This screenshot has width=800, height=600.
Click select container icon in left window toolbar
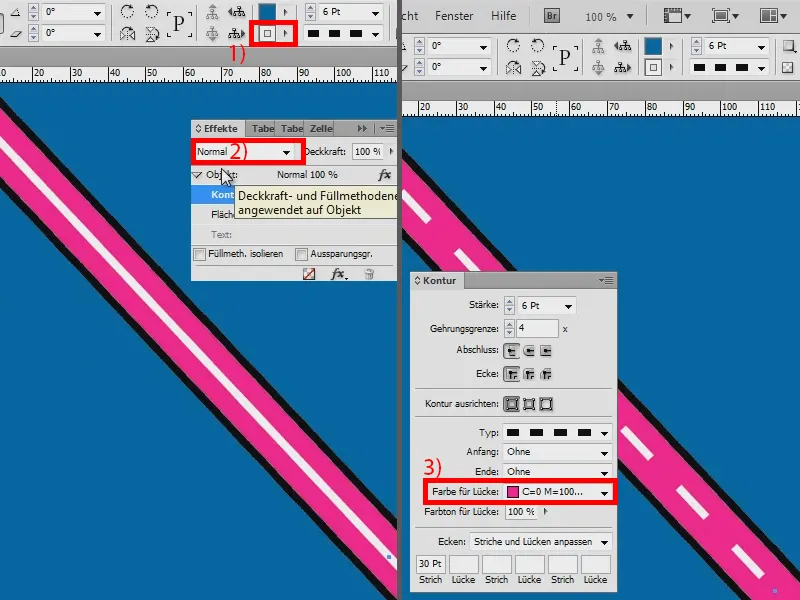click(212, 11)
